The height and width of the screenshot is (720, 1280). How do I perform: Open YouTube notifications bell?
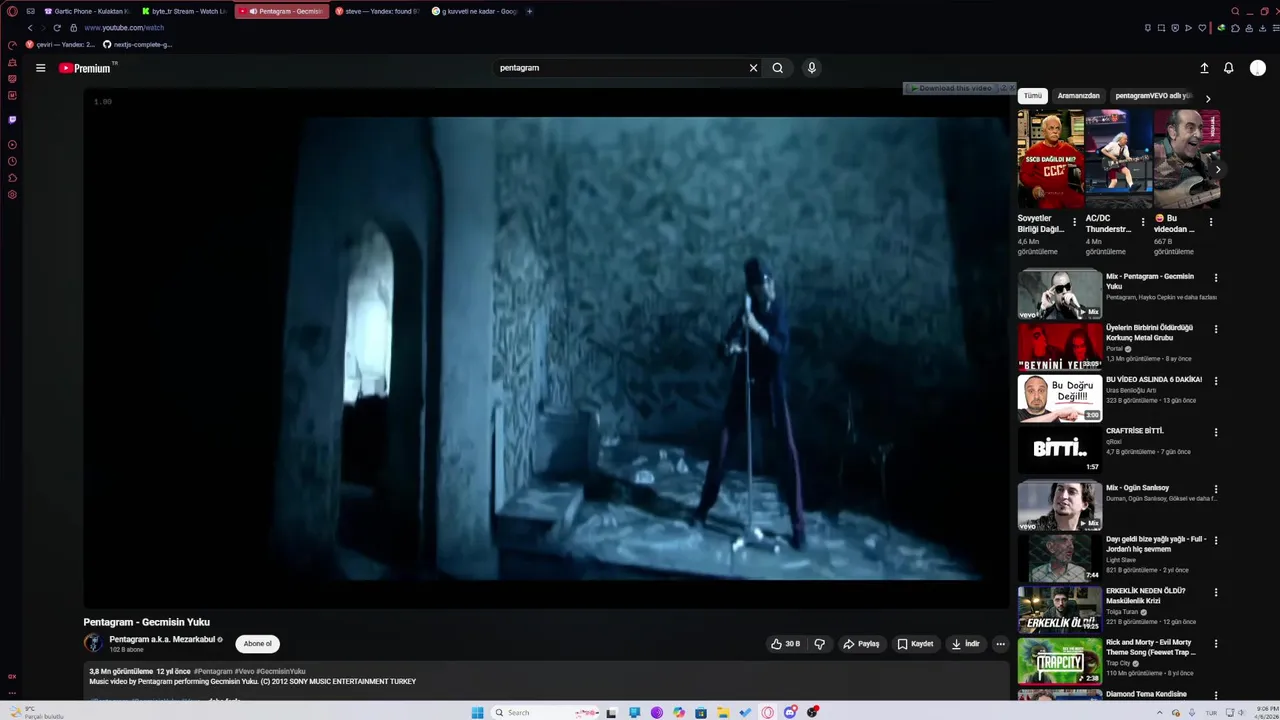[x=1229, y=68]
